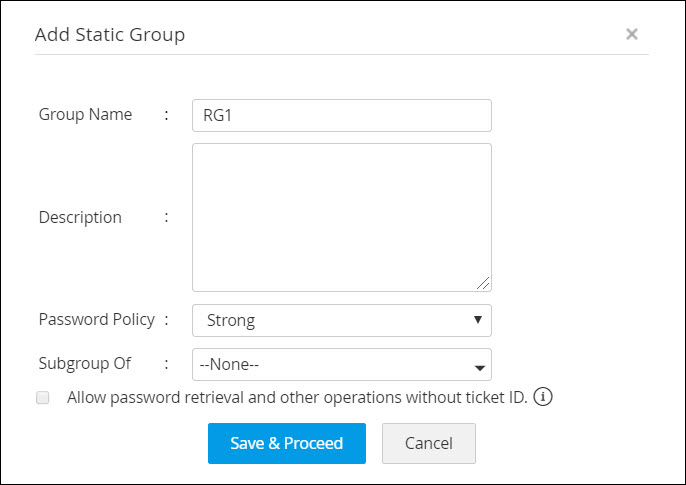This screenshot has width=686, height=485.
Task: Click the Save & Proceed button
Action: (286, 443)
